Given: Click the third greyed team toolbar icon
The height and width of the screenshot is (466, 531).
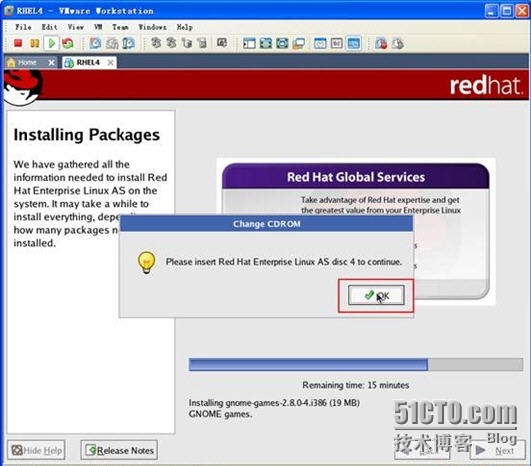Looking at the screenshot, I should 187,43.
